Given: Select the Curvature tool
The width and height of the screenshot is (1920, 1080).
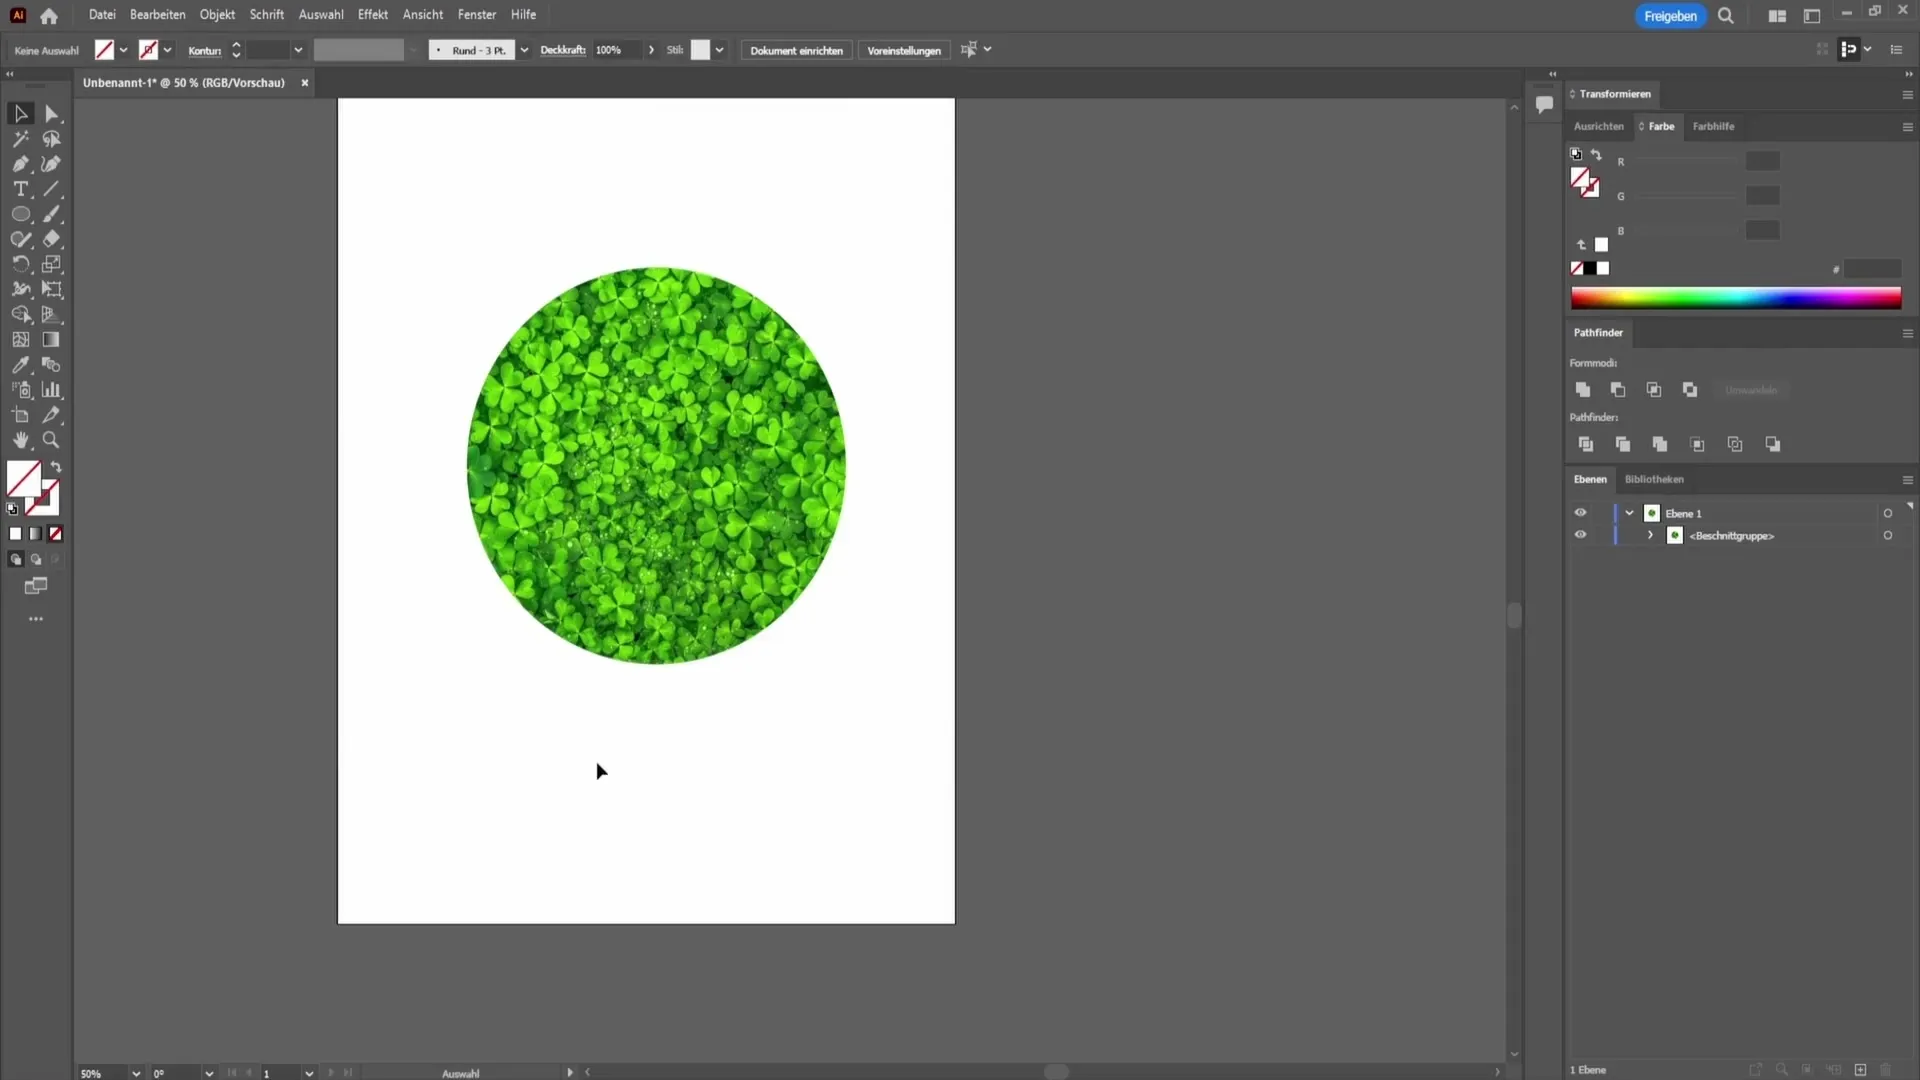Looking at the screenshot, I should click(52, 164).
